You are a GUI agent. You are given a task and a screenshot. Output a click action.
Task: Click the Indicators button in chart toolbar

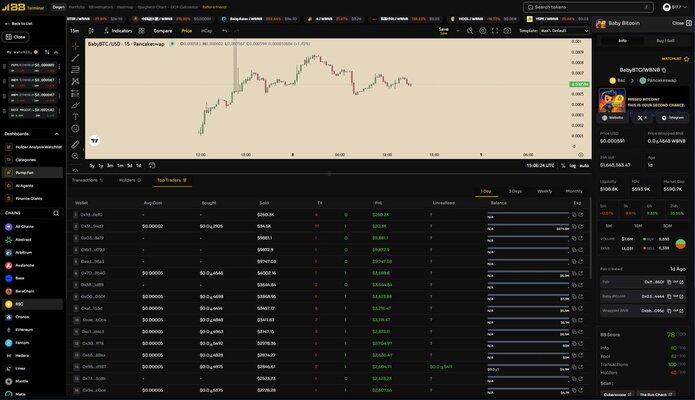click(117, 31)
